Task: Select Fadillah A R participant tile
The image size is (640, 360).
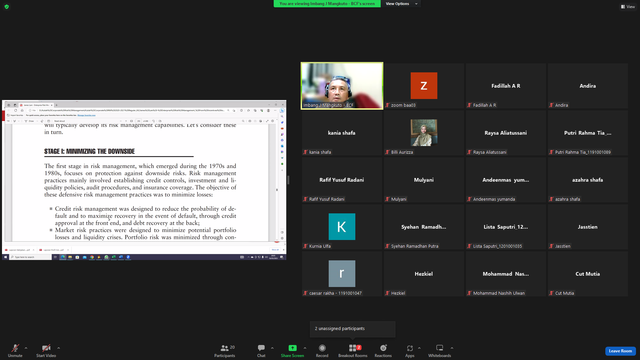Action: point(506,86)
